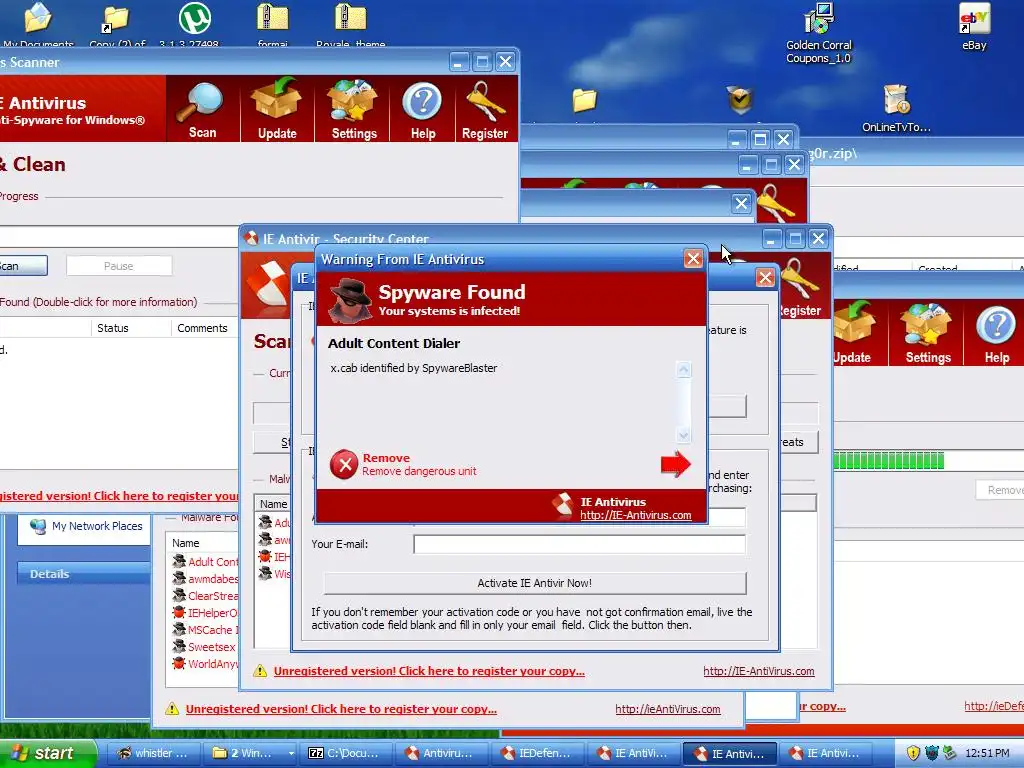The height and width of the screenshot is (768, 1024).
Task: Open Settings in Scanner window toolbar
Action: [x=353, y=110]
